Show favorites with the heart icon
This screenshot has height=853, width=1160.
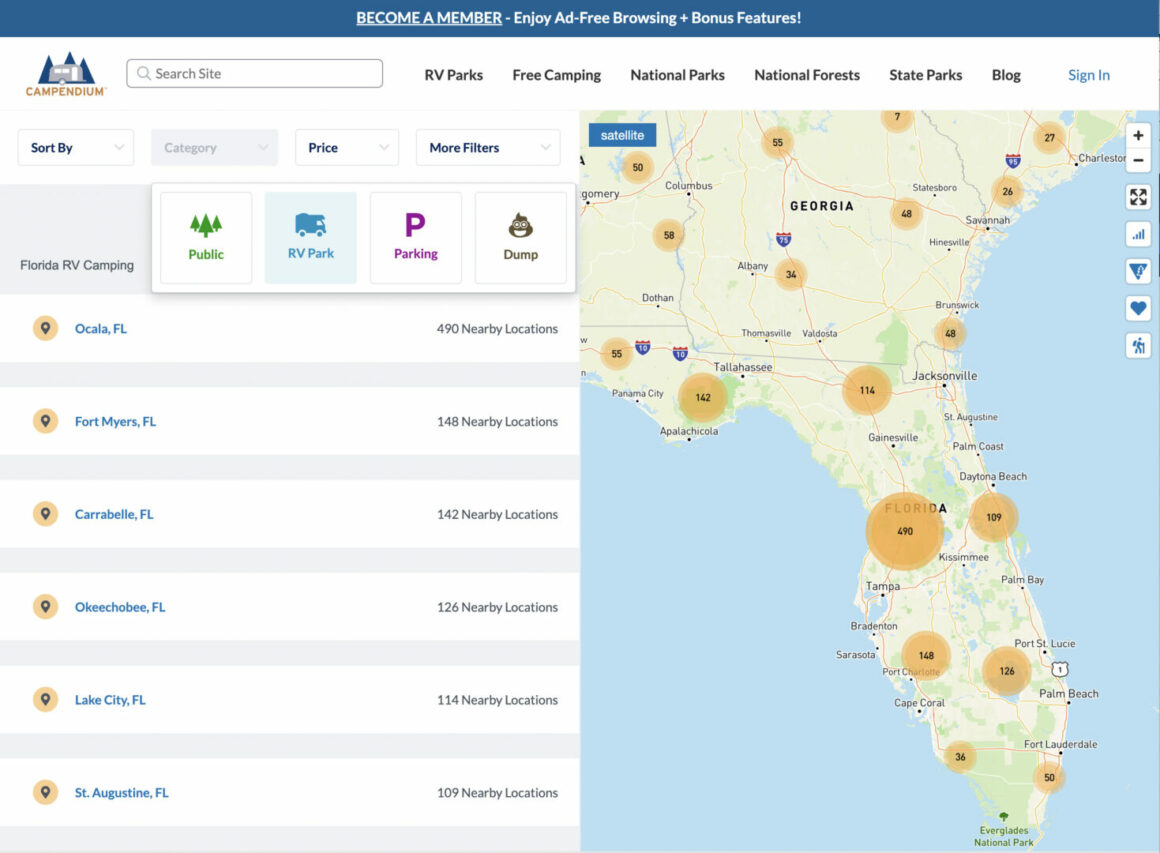tap(1138, 308)
